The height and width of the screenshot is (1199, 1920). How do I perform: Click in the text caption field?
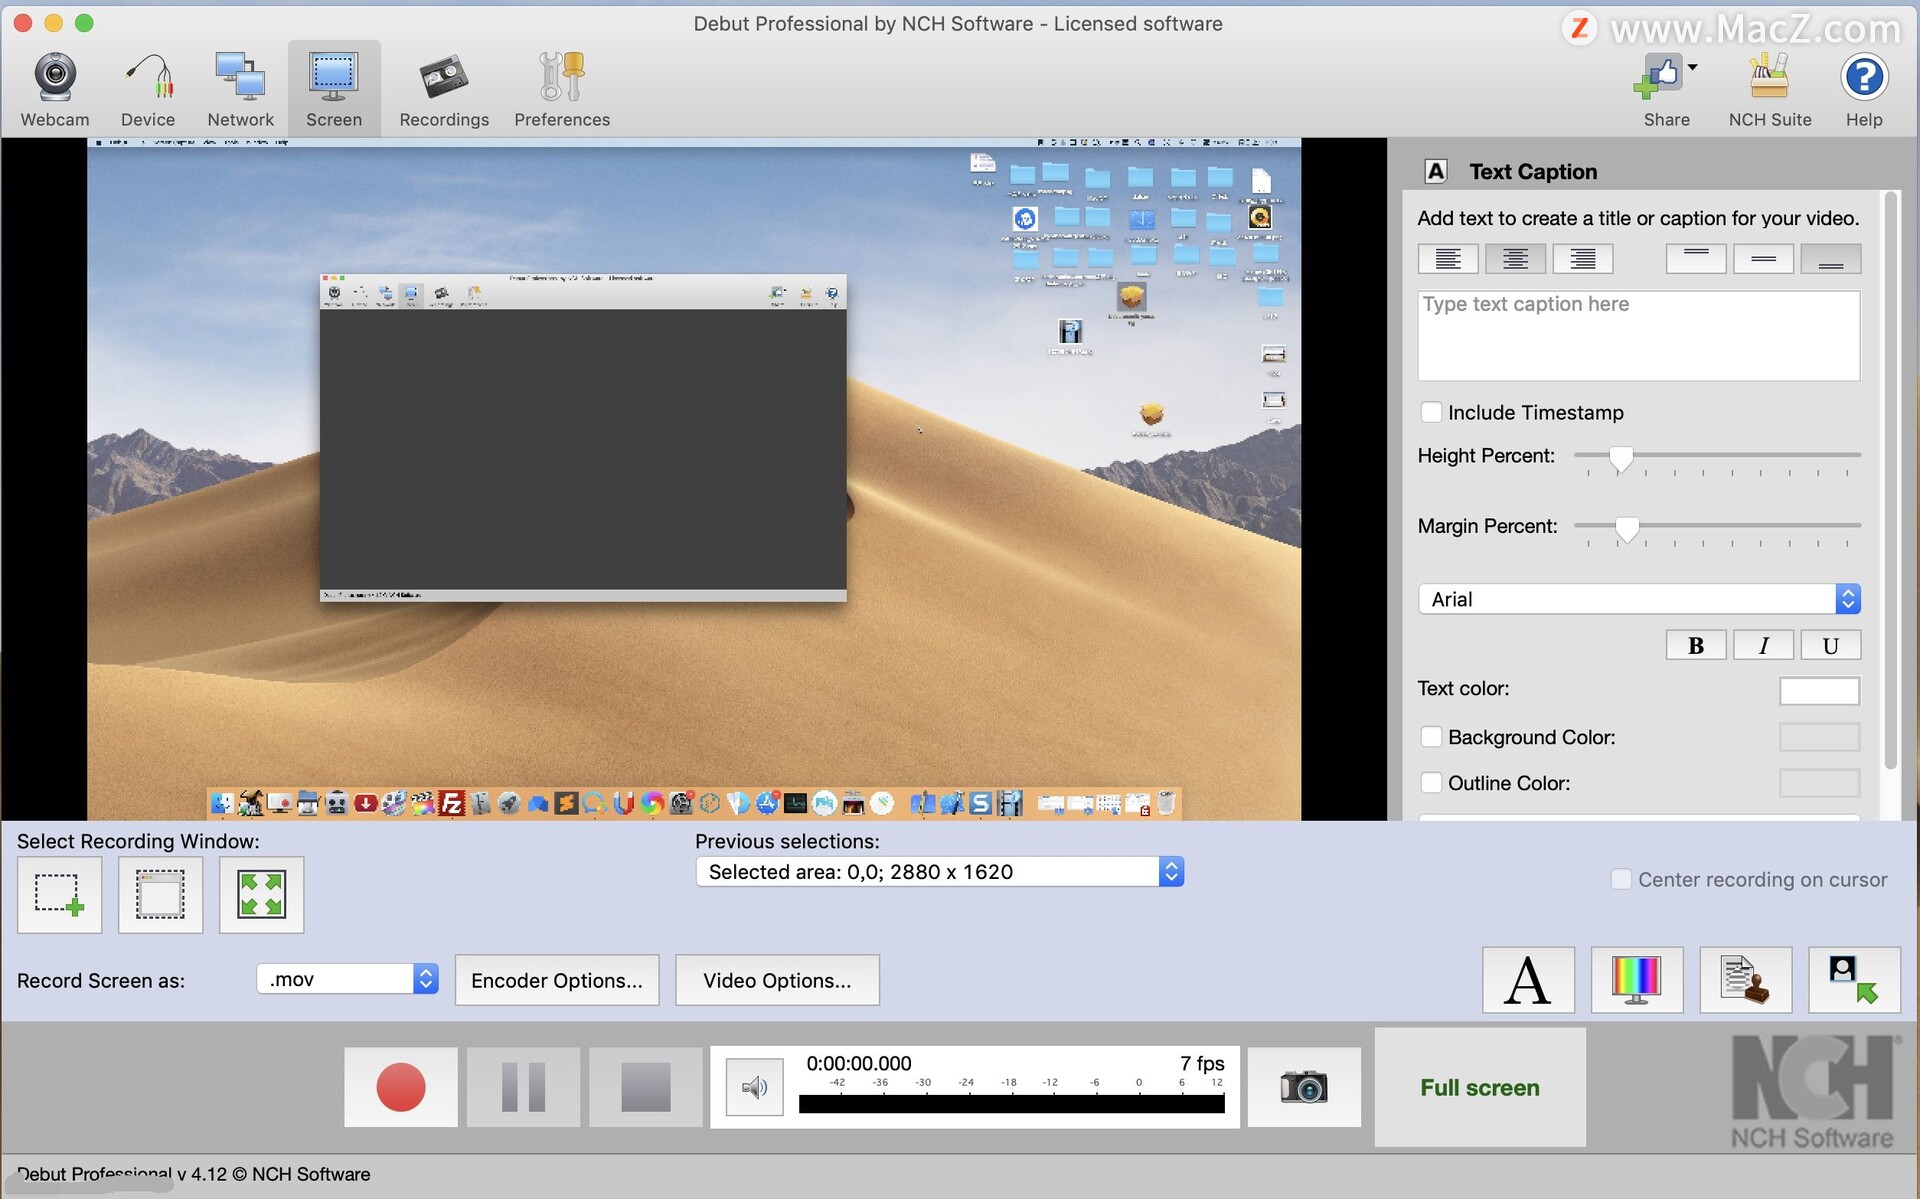1638,336
